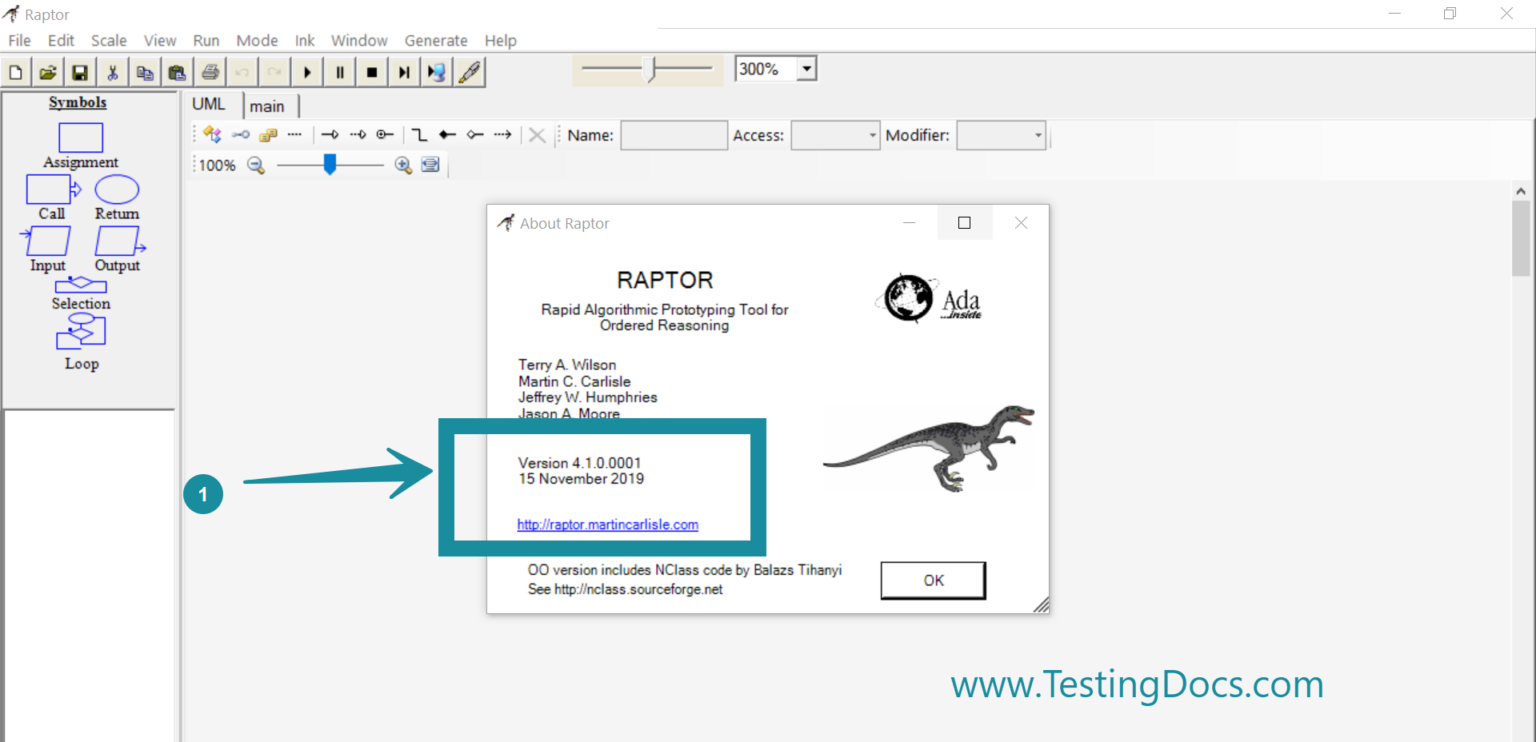Viewport: 1536px width, 742px height.
Task: Open the Generate menu
Action: 436,40
